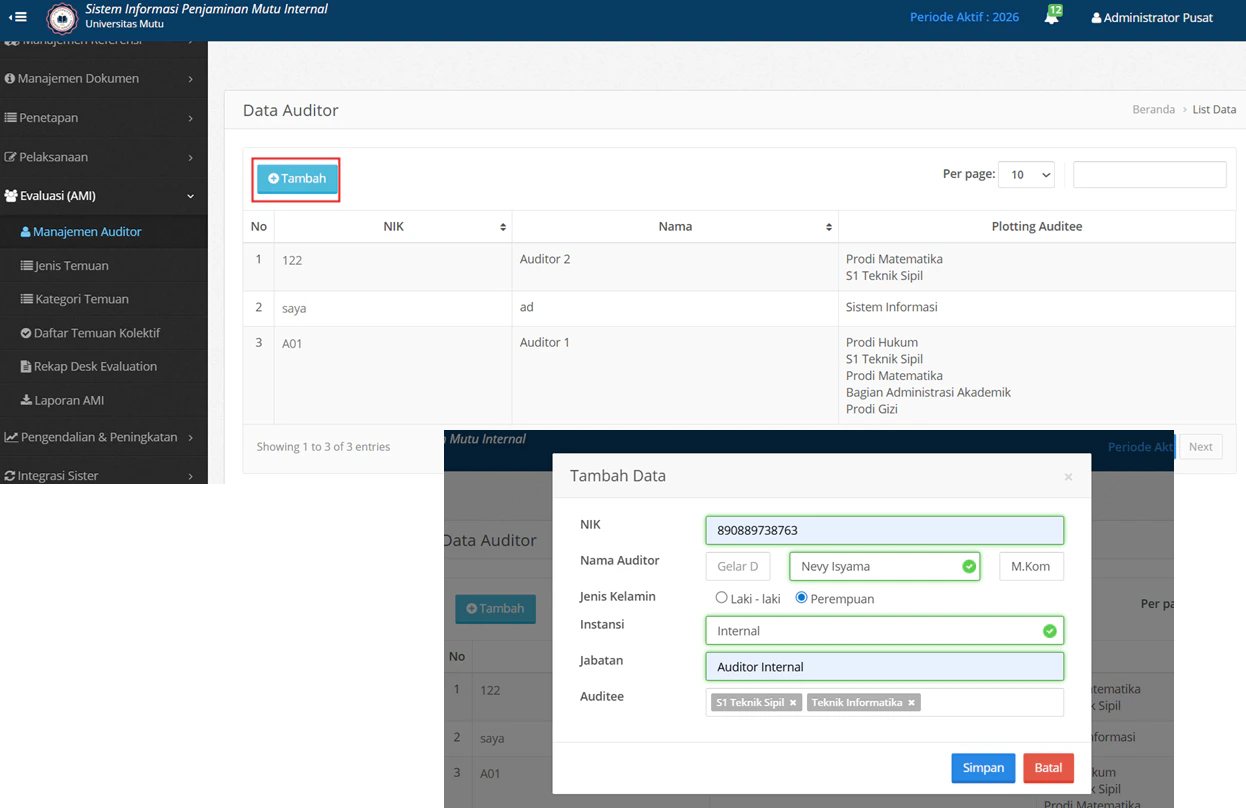Open Laporan AMI in sidebar
The height and width of the screenshot is (808, 1246).
(x=103, y=400)
